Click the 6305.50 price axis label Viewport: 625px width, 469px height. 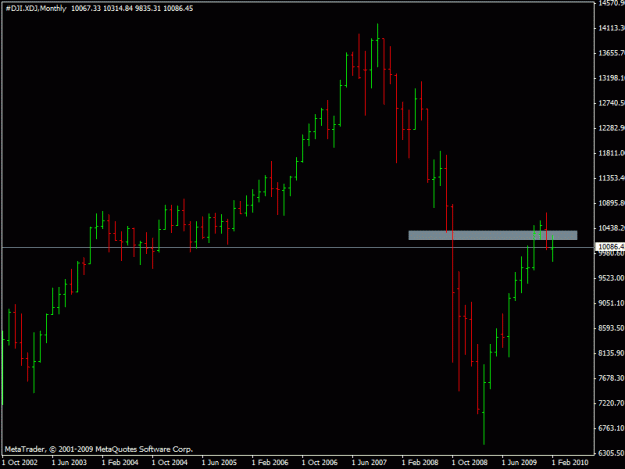tap(611, 453)
